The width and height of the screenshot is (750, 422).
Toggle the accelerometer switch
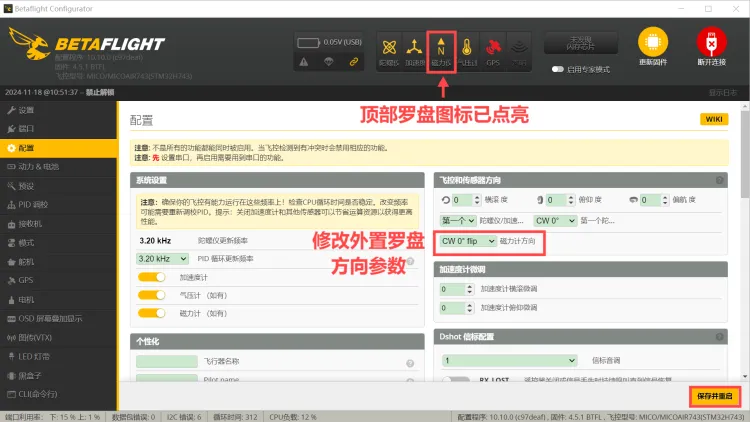(x=151, y=277)
